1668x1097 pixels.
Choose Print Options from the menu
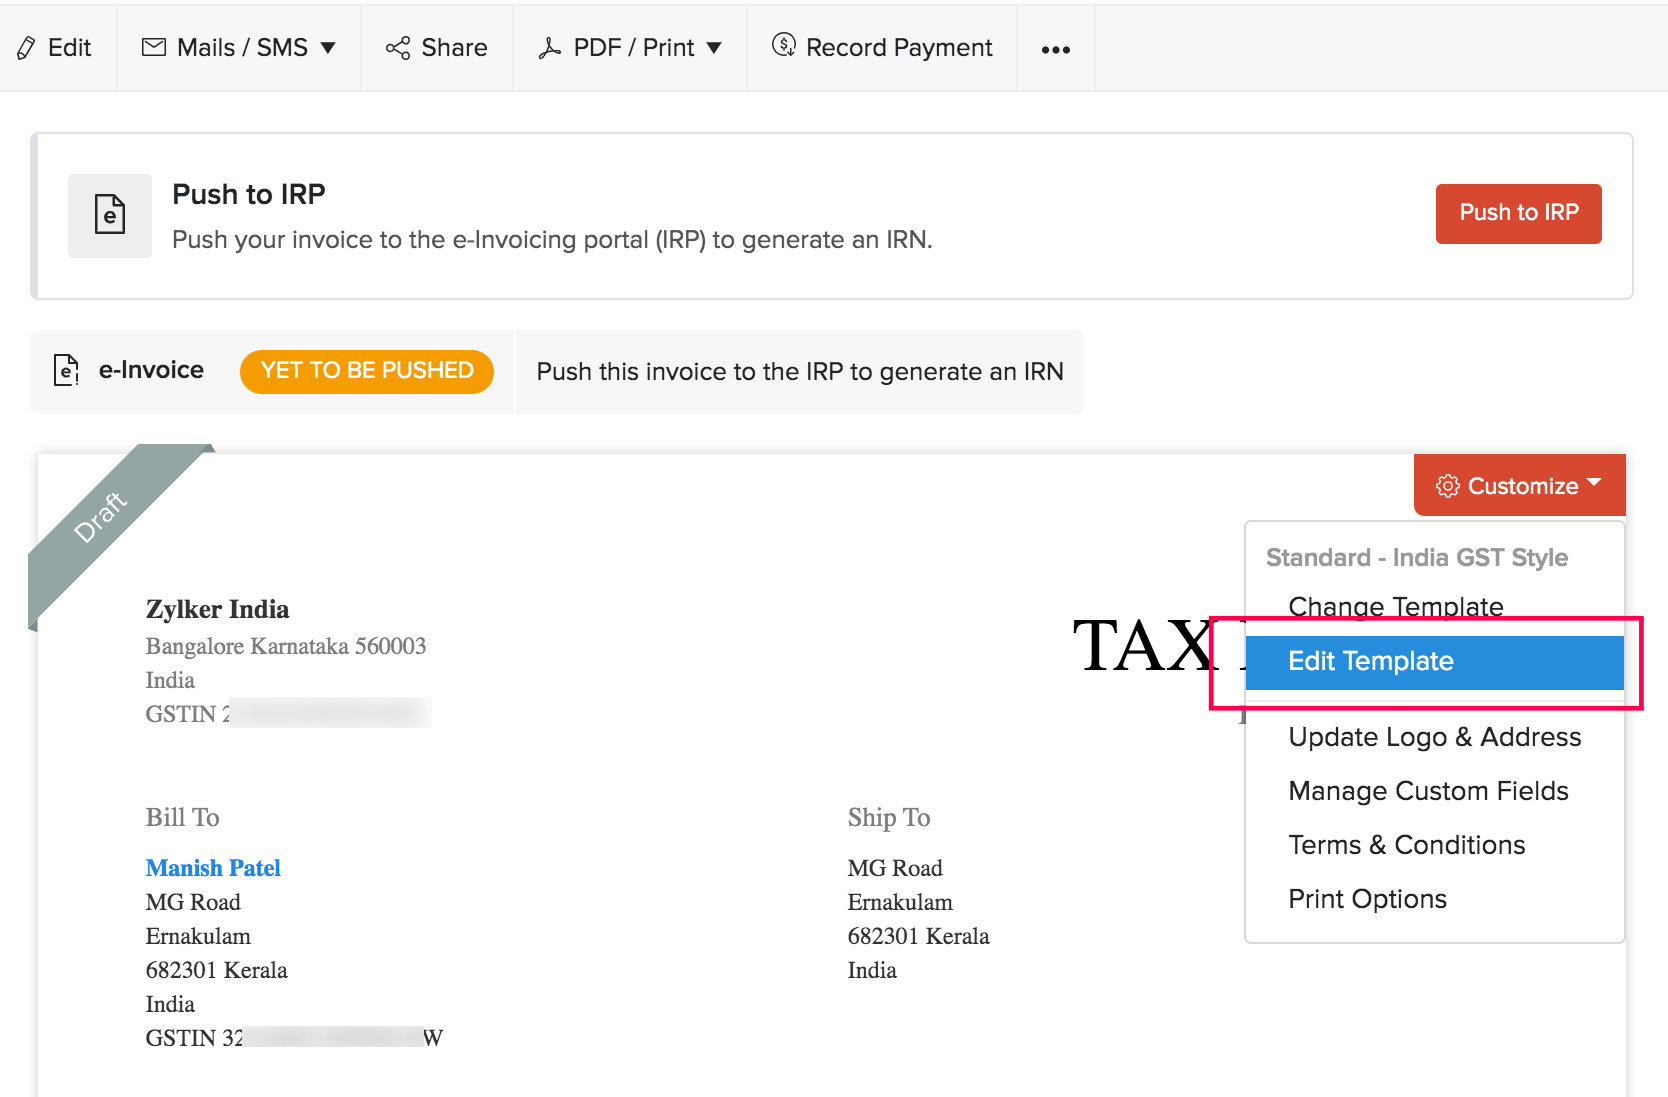1367,899
